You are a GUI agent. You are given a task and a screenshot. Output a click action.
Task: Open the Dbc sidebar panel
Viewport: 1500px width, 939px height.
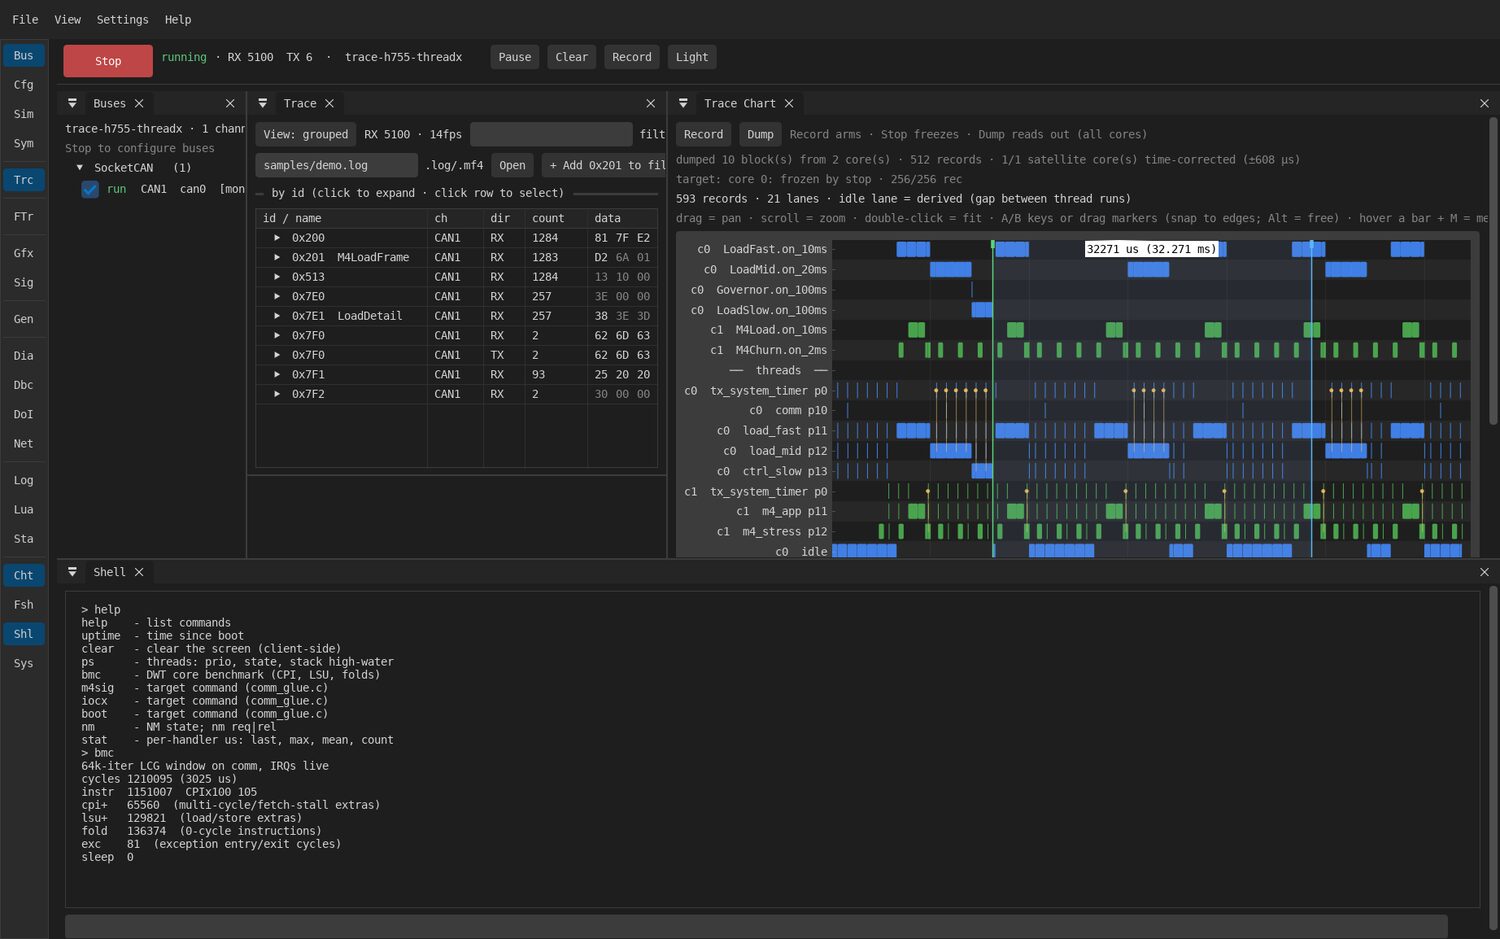click(x=24, y=385)
